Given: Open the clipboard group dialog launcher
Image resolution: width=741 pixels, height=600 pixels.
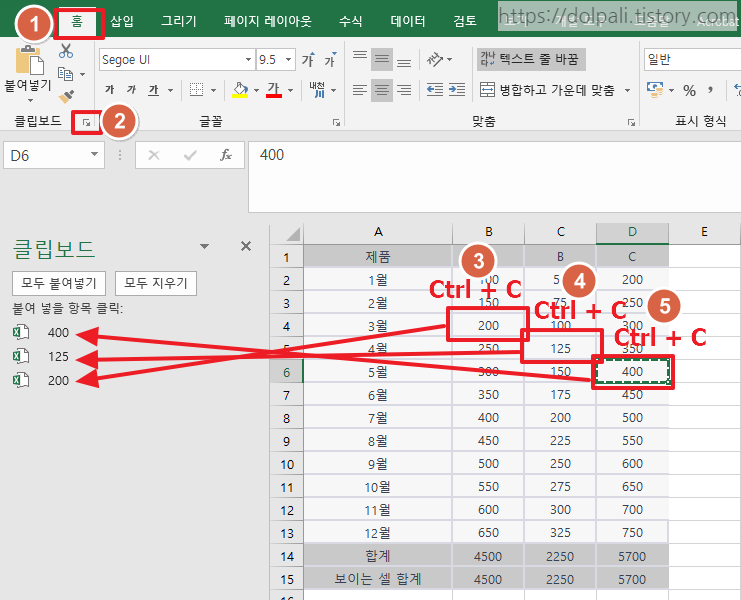Looking at the screenshot, I should pos(86,122).
